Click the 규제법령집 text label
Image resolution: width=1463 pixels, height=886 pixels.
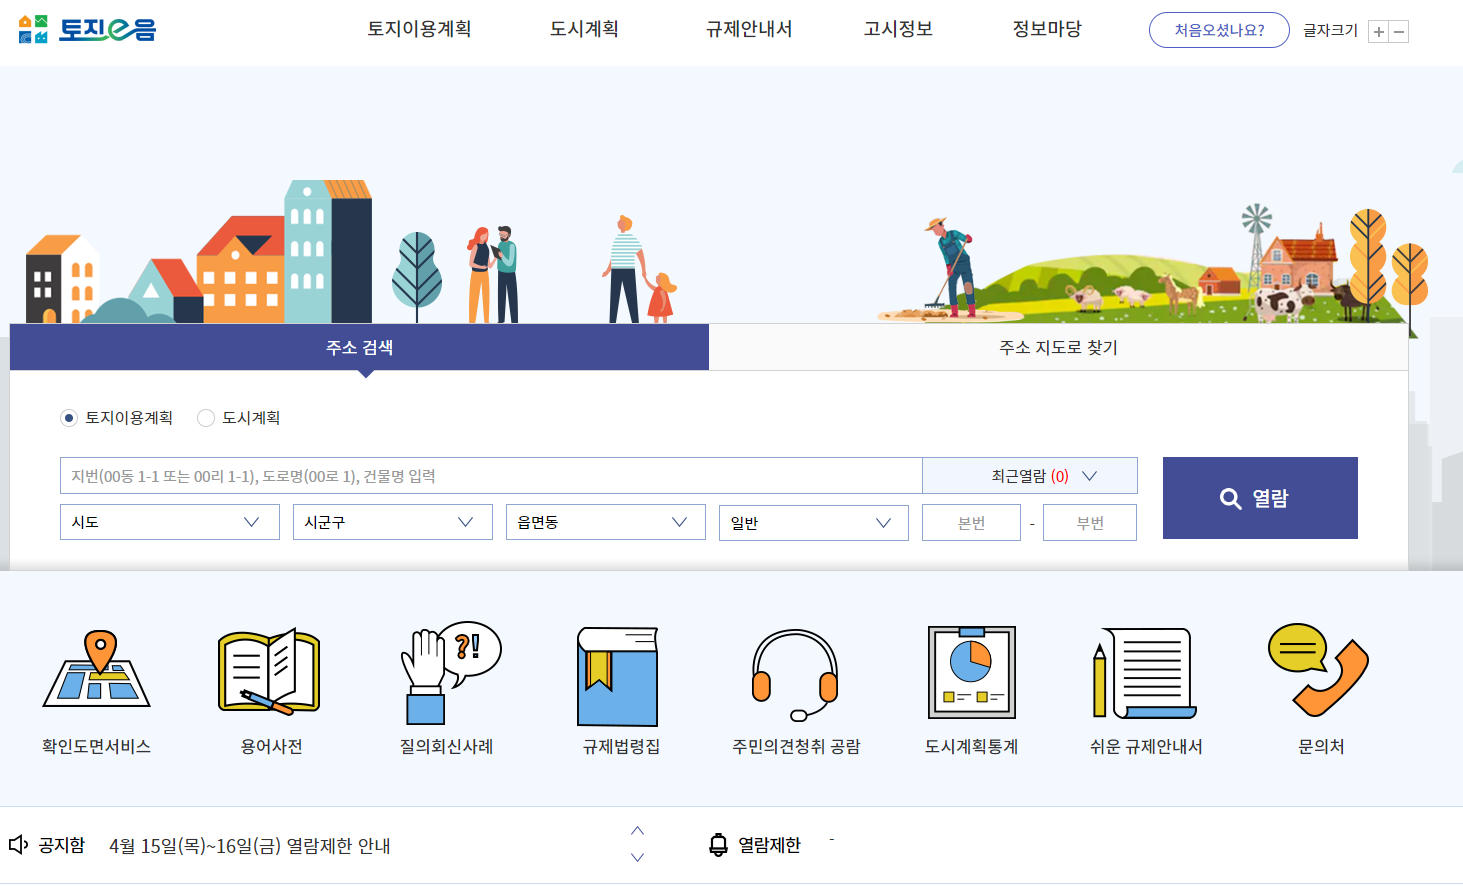(621, 747)
